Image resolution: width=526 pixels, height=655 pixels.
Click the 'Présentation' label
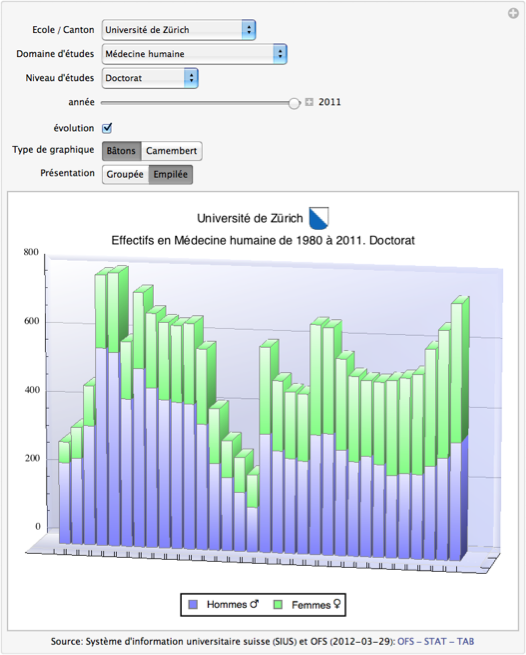click(x=67, y=173)
